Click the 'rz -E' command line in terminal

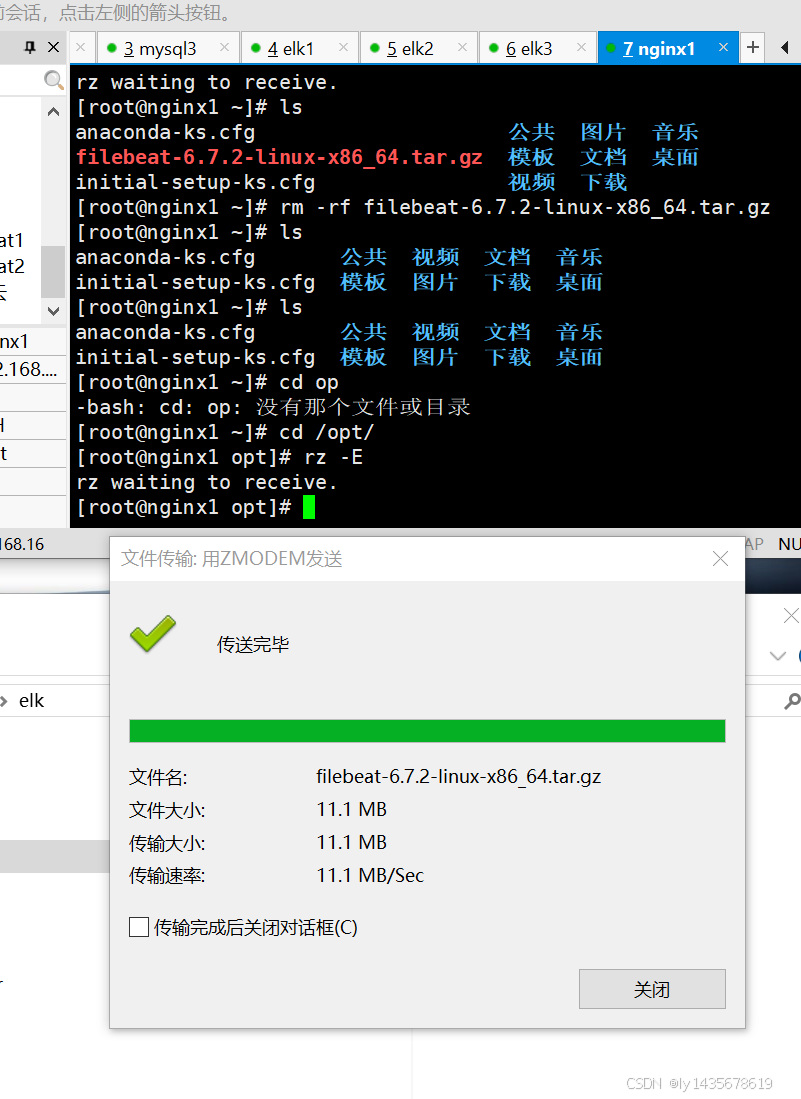coord(219,457)
